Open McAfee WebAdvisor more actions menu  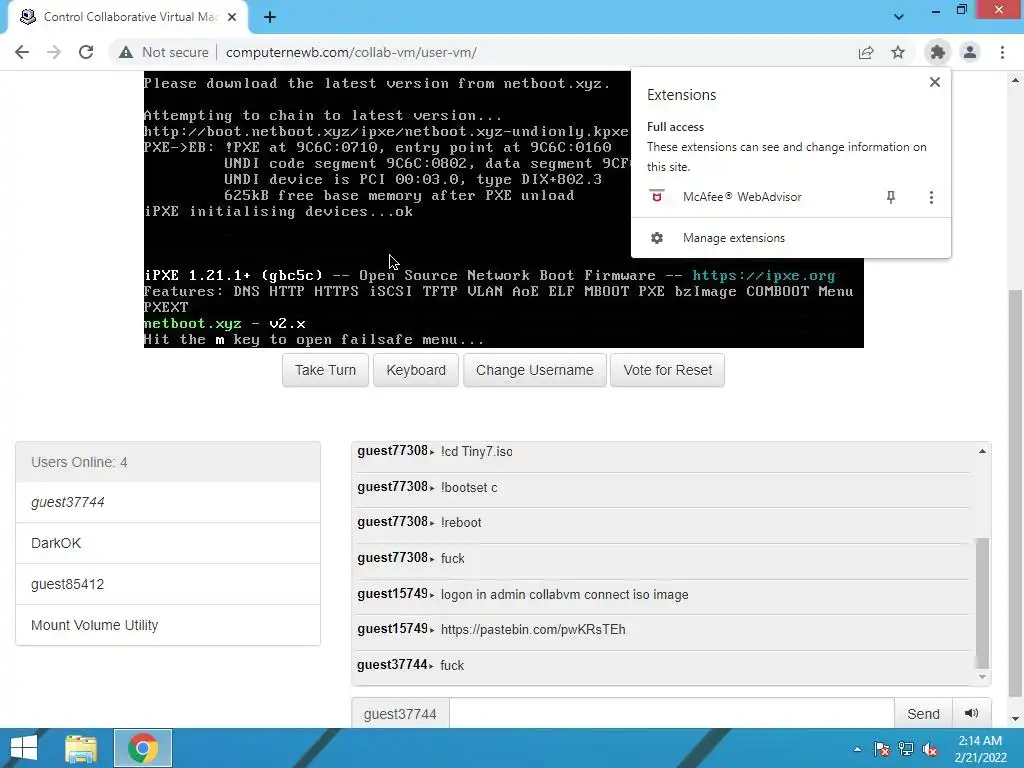(x=931, y=197)
